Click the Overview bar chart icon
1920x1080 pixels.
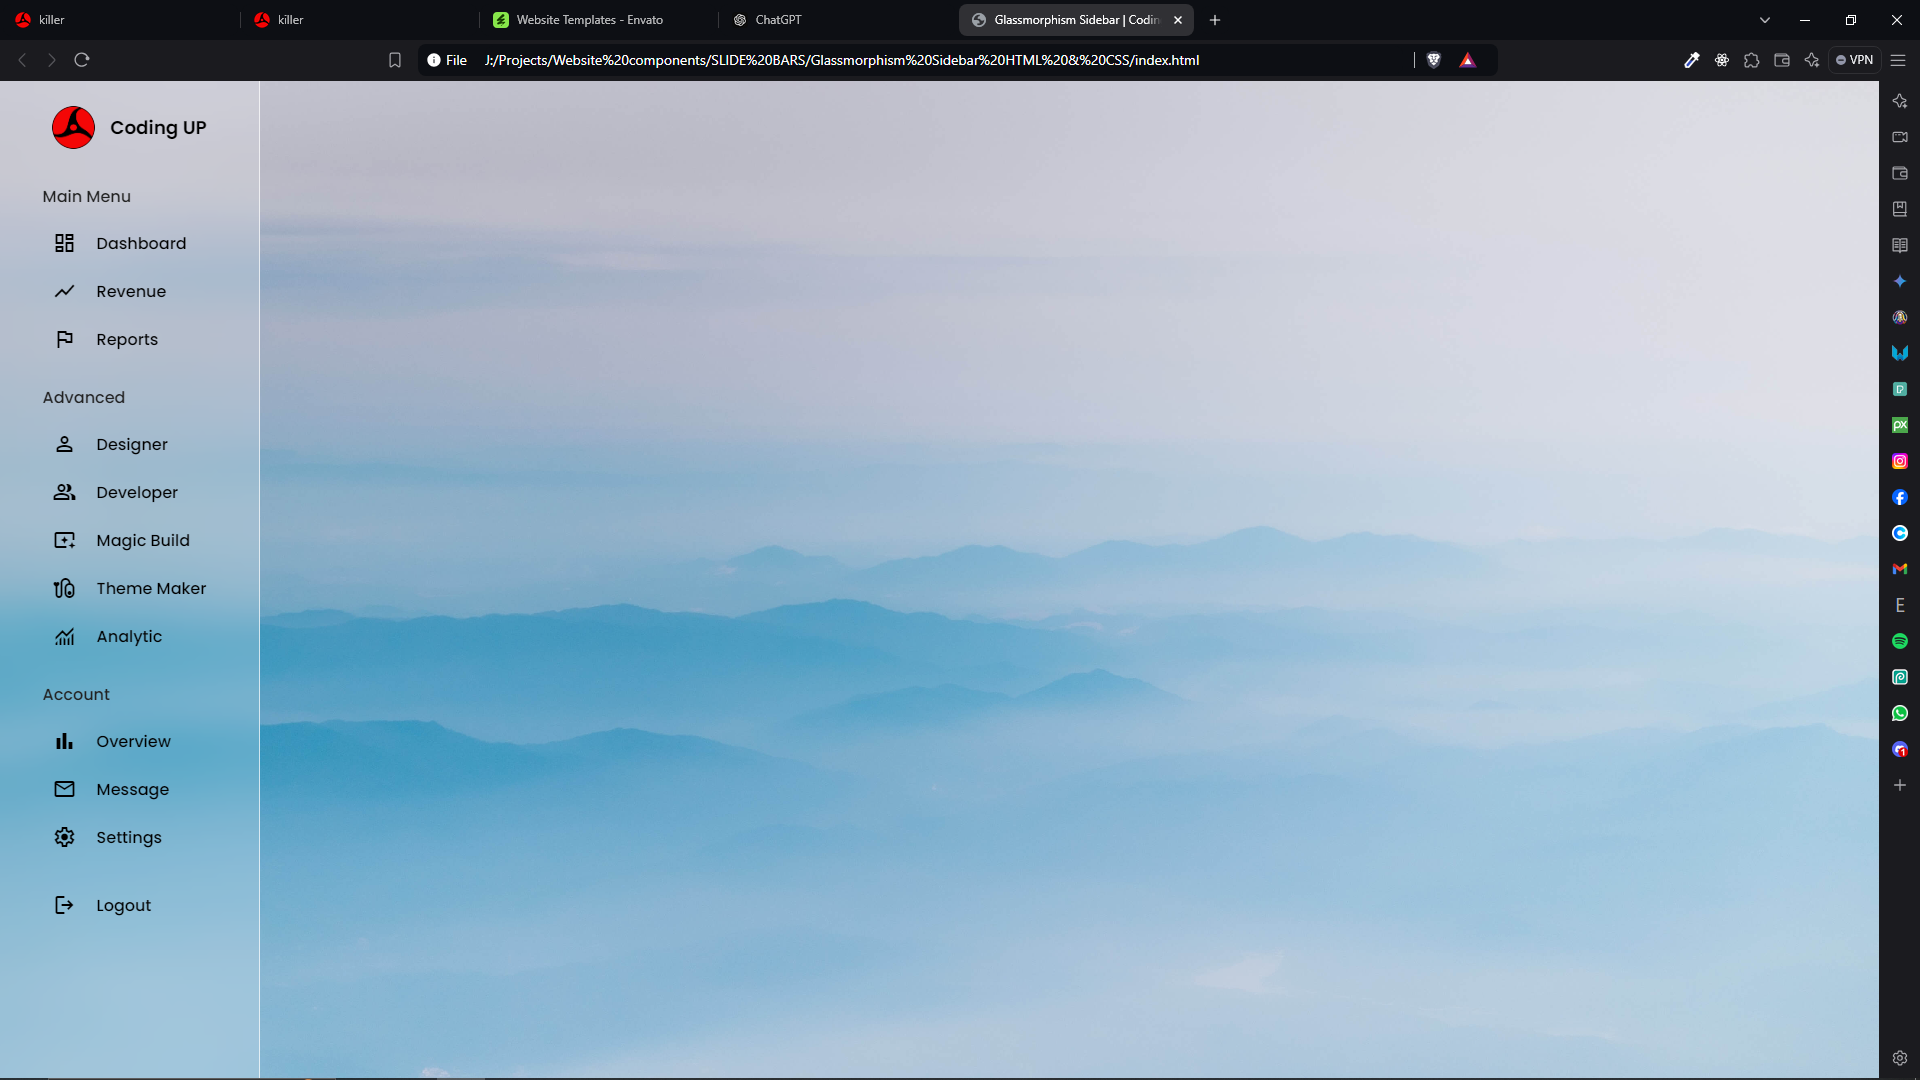point(65,741)
